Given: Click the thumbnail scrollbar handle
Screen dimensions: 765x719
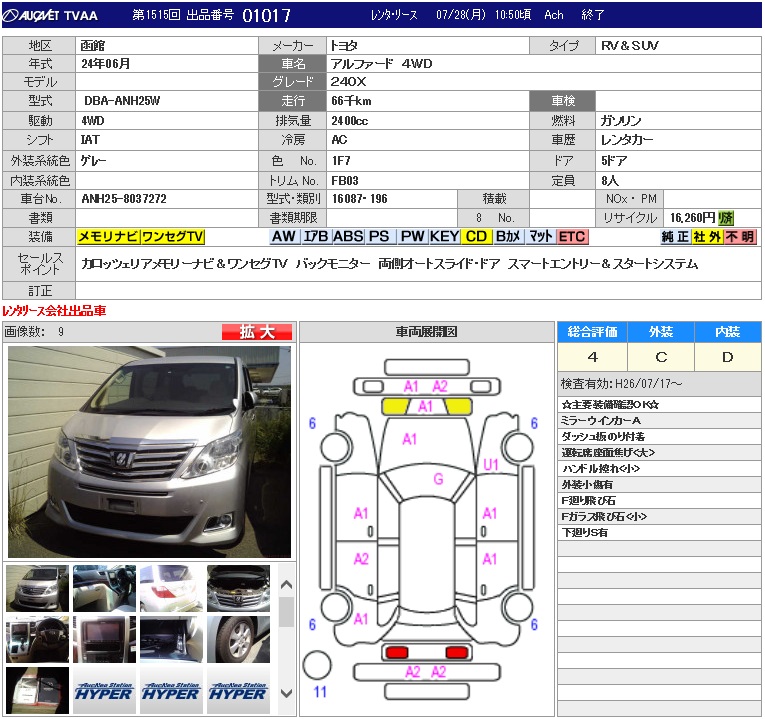Looking at the screenshot, I should [x=286, y=612].
